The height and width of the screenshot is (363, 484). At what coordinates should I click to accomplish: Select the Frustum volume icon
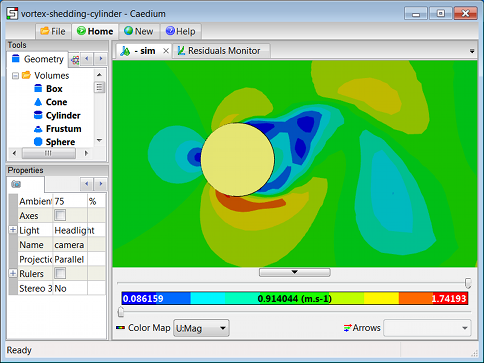(x=38, y=129)
